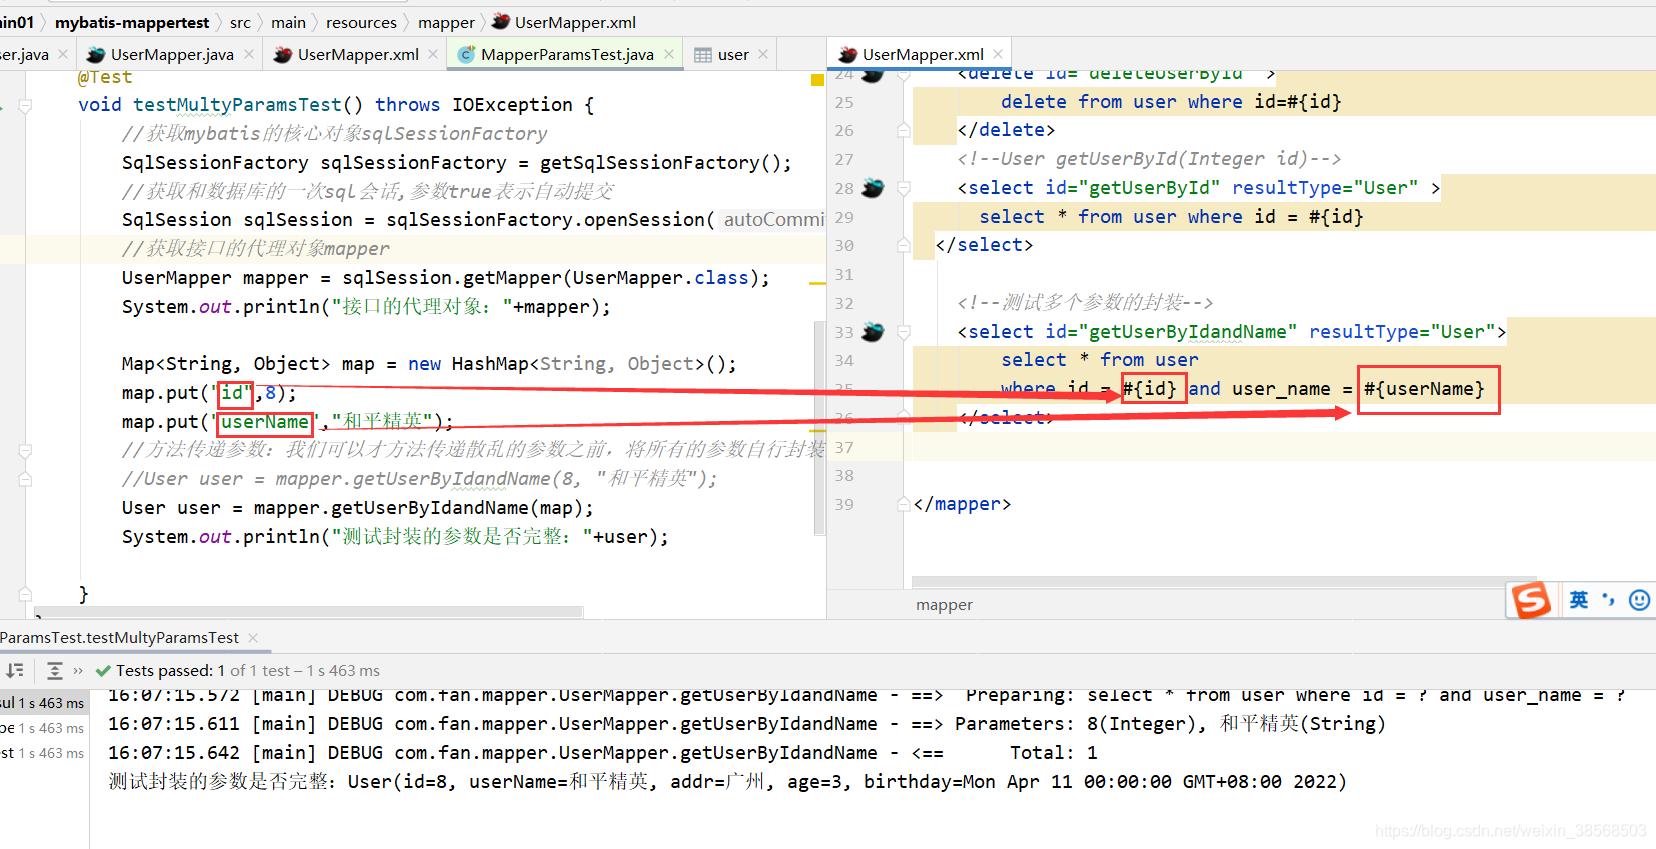1656x849 pixels.
Task: Click MyBatis bird gutter icon on line 33
Action: click(873, 332)
